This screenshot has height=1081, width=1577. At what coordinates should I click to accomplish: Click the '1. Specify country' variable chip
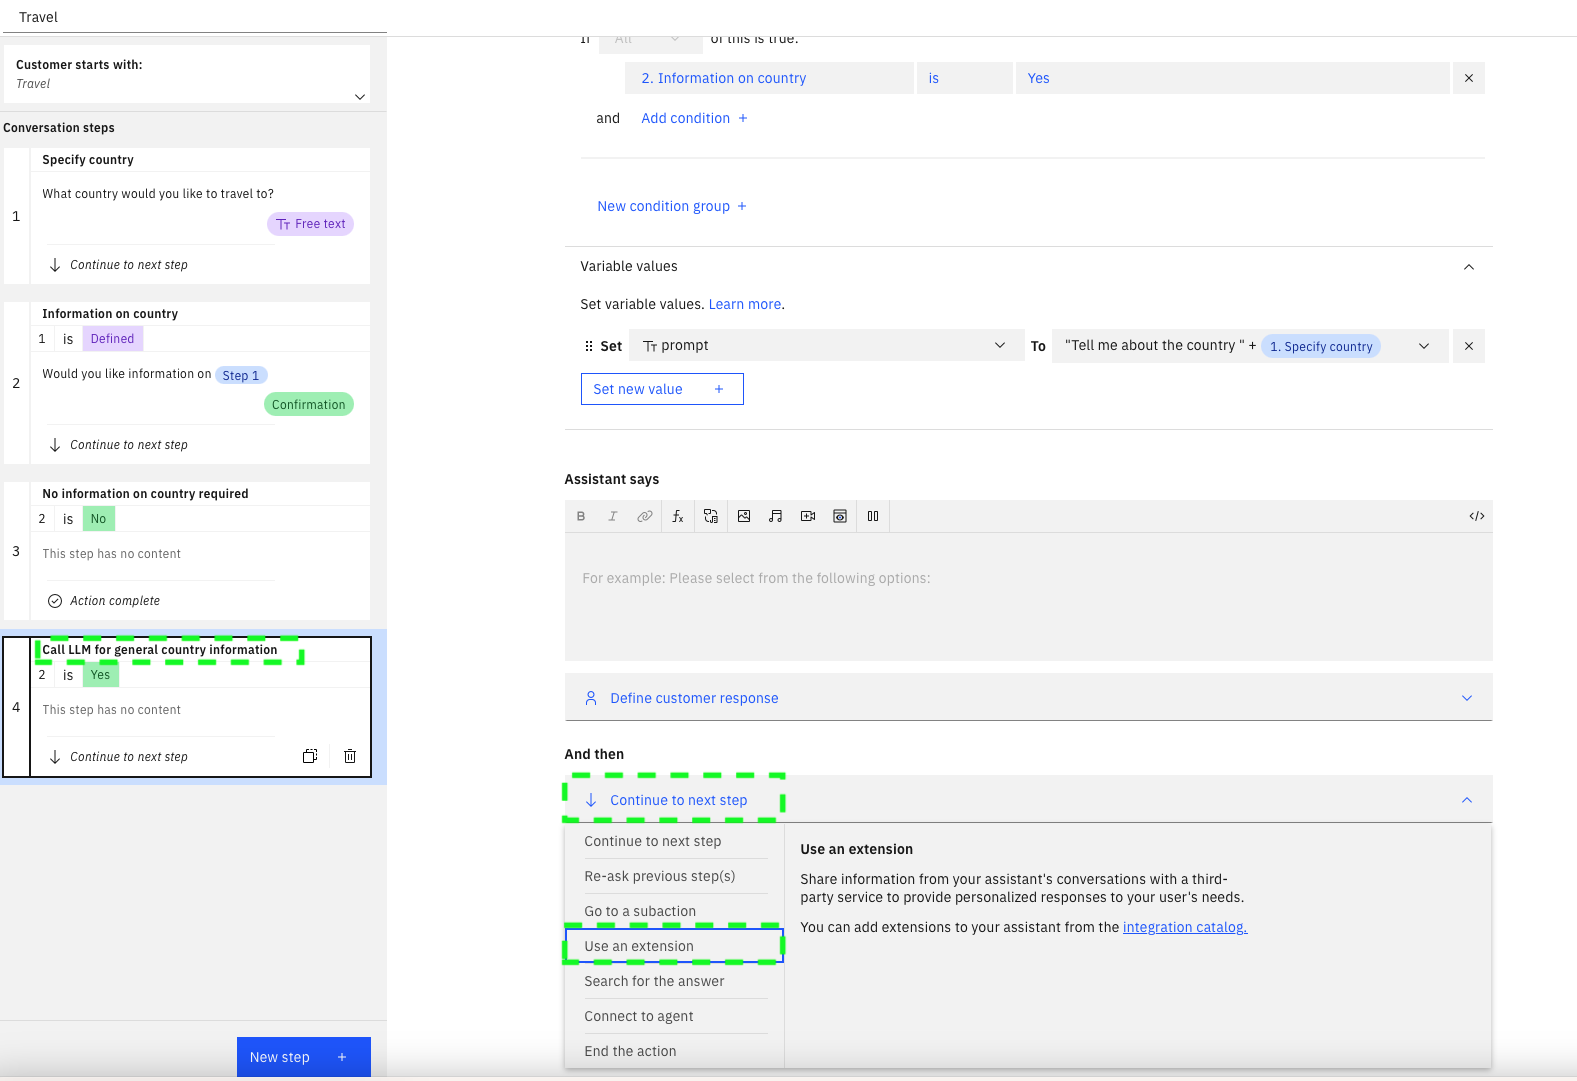click(1321, 346)
